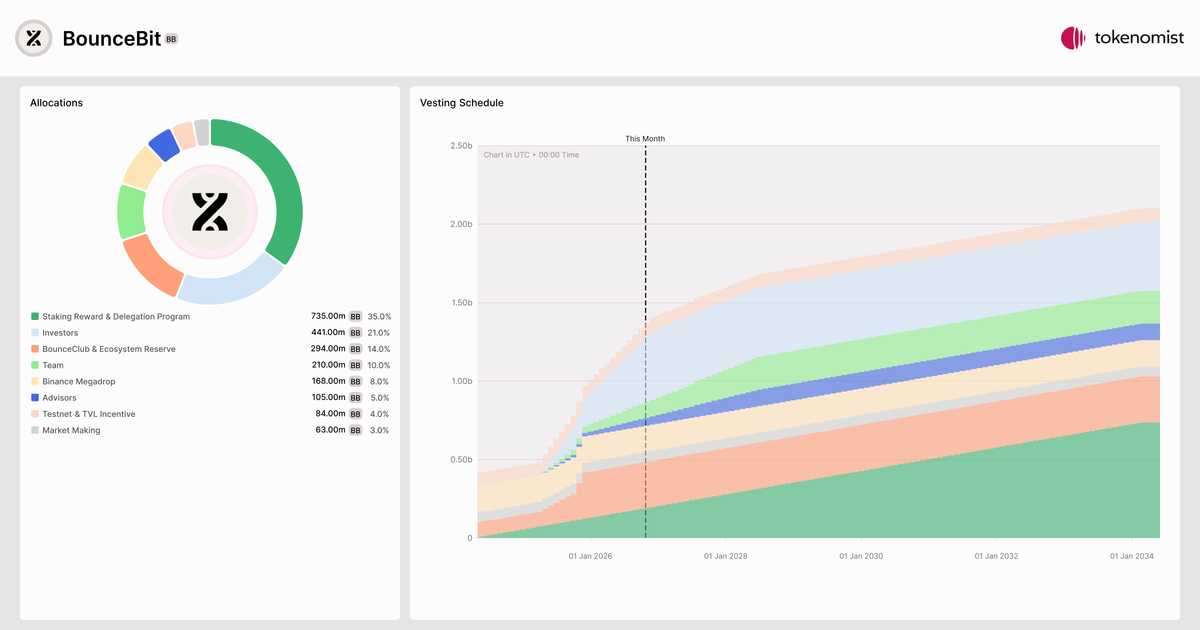
Task: Click the 'This Month' dashed marker label
Action: pos(645,139)
